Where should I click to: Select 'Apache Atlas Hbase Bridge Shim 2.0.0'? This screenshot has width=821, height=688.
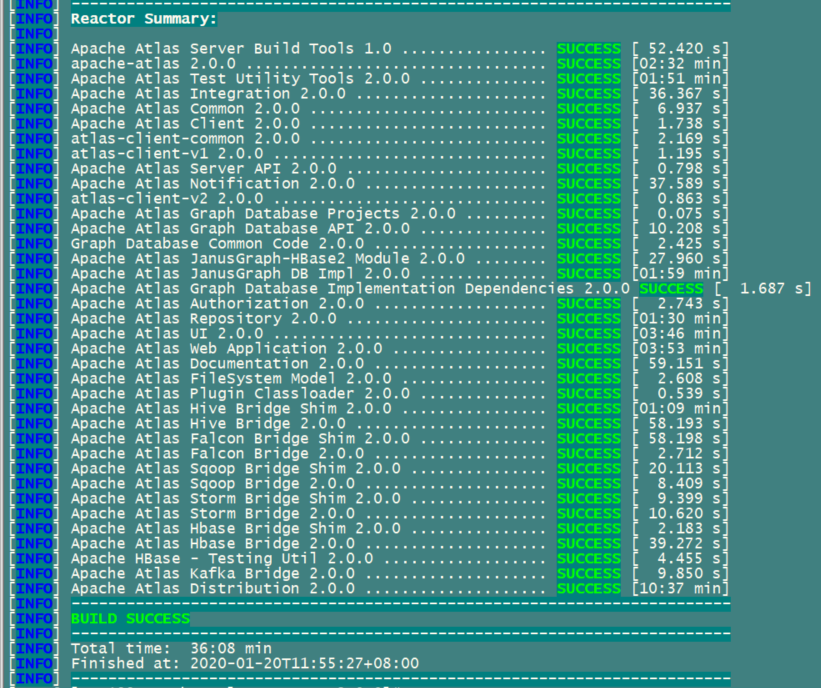pyautogui.click(x=236, y=529)
